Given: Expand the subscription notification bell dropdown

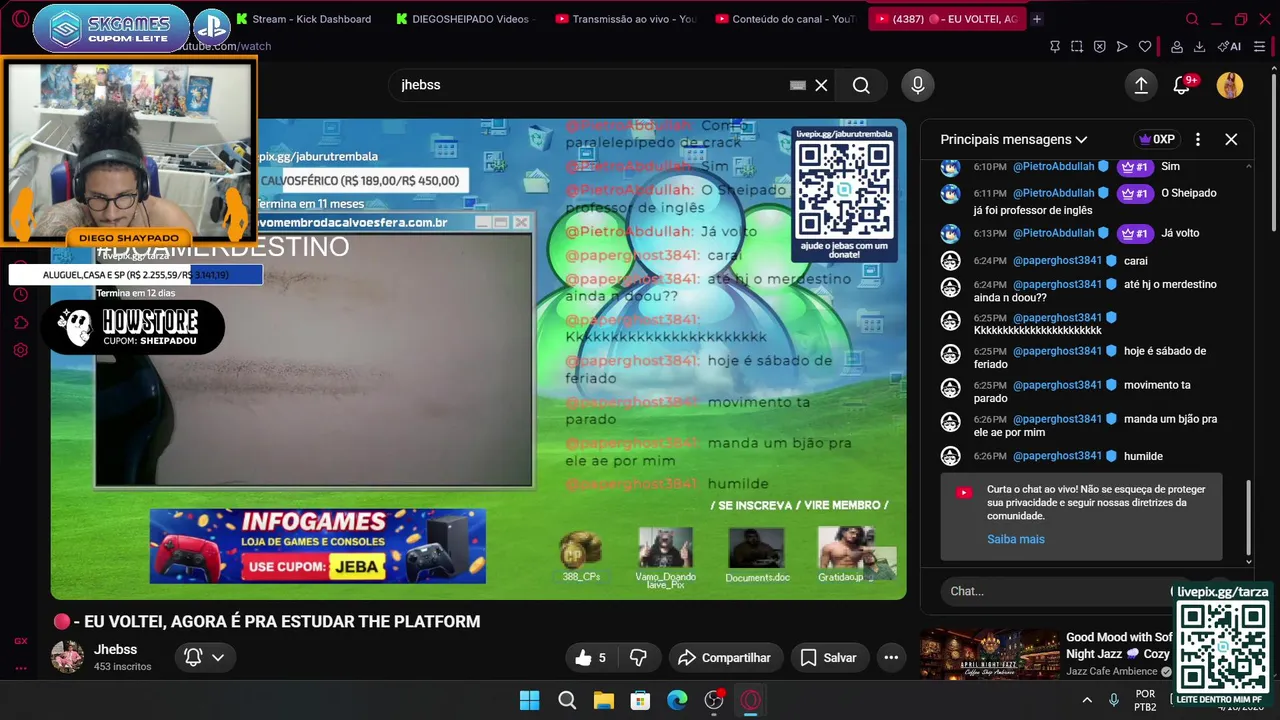Looking at the screenshot, I should [x=205, y=657].
